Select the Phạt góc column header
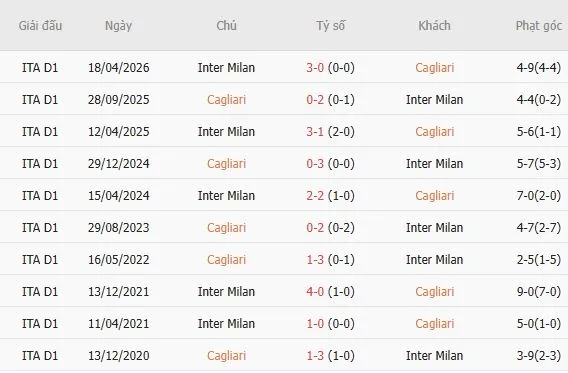Viewport: 568px width, 373px height. pos(539,26)
